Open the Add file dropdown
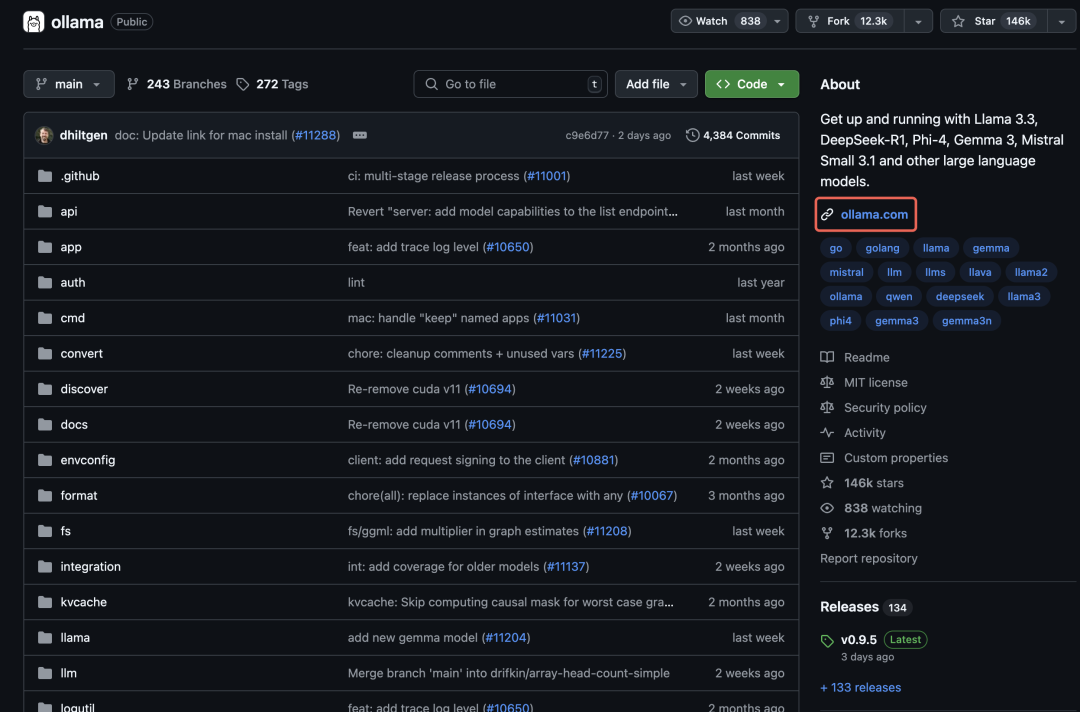This screenshot has height=712, width=1080. coord(656,84)
